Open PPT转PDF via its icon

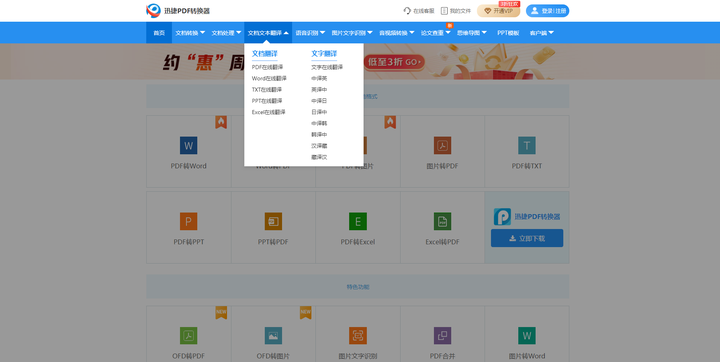coord(273,221)
